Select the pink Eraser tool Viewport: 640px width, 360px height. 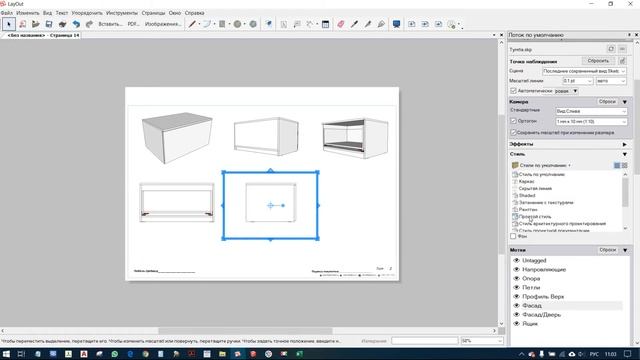click(341, 24)
